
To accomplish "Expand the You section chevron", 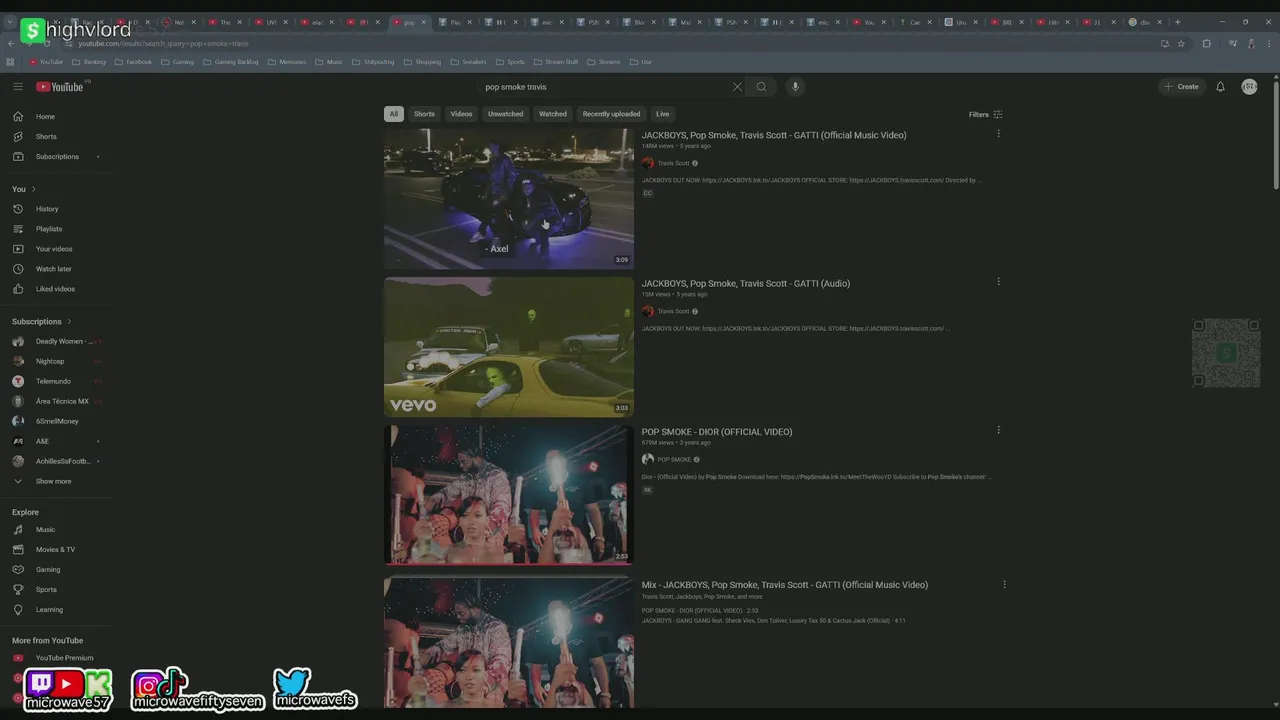I will pyautogui.click(x=33, y=189).
